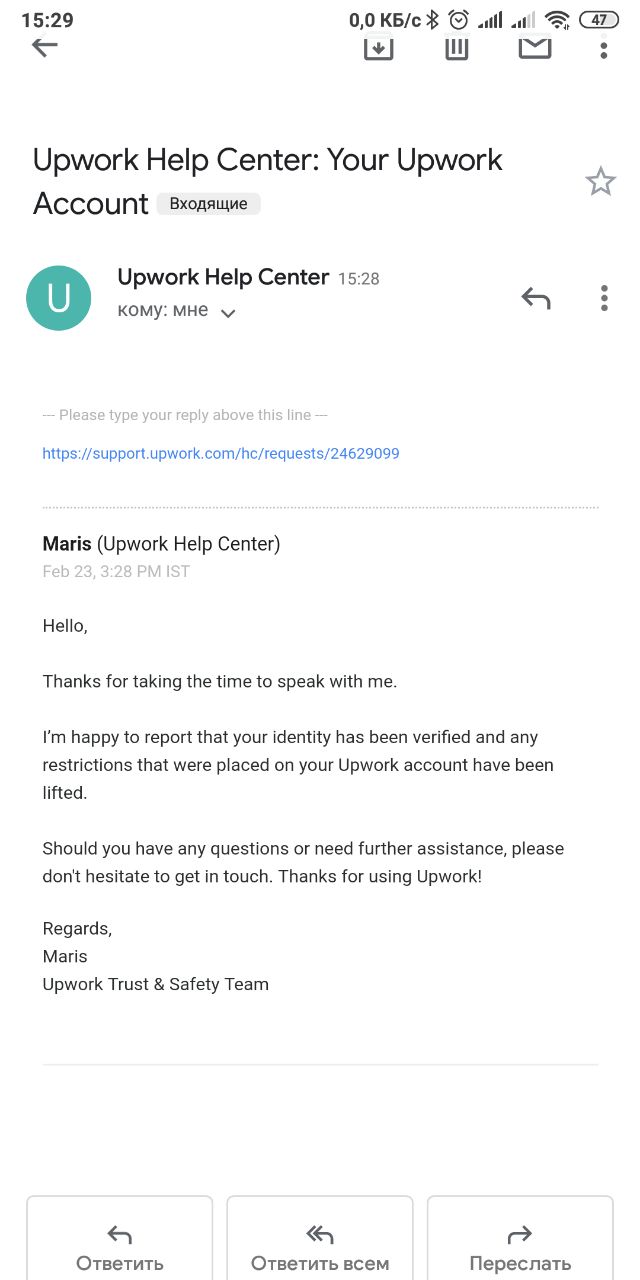Archive this email with the archive icon
The height and width of the screenshot is (1280, 640).
[378, 46]
